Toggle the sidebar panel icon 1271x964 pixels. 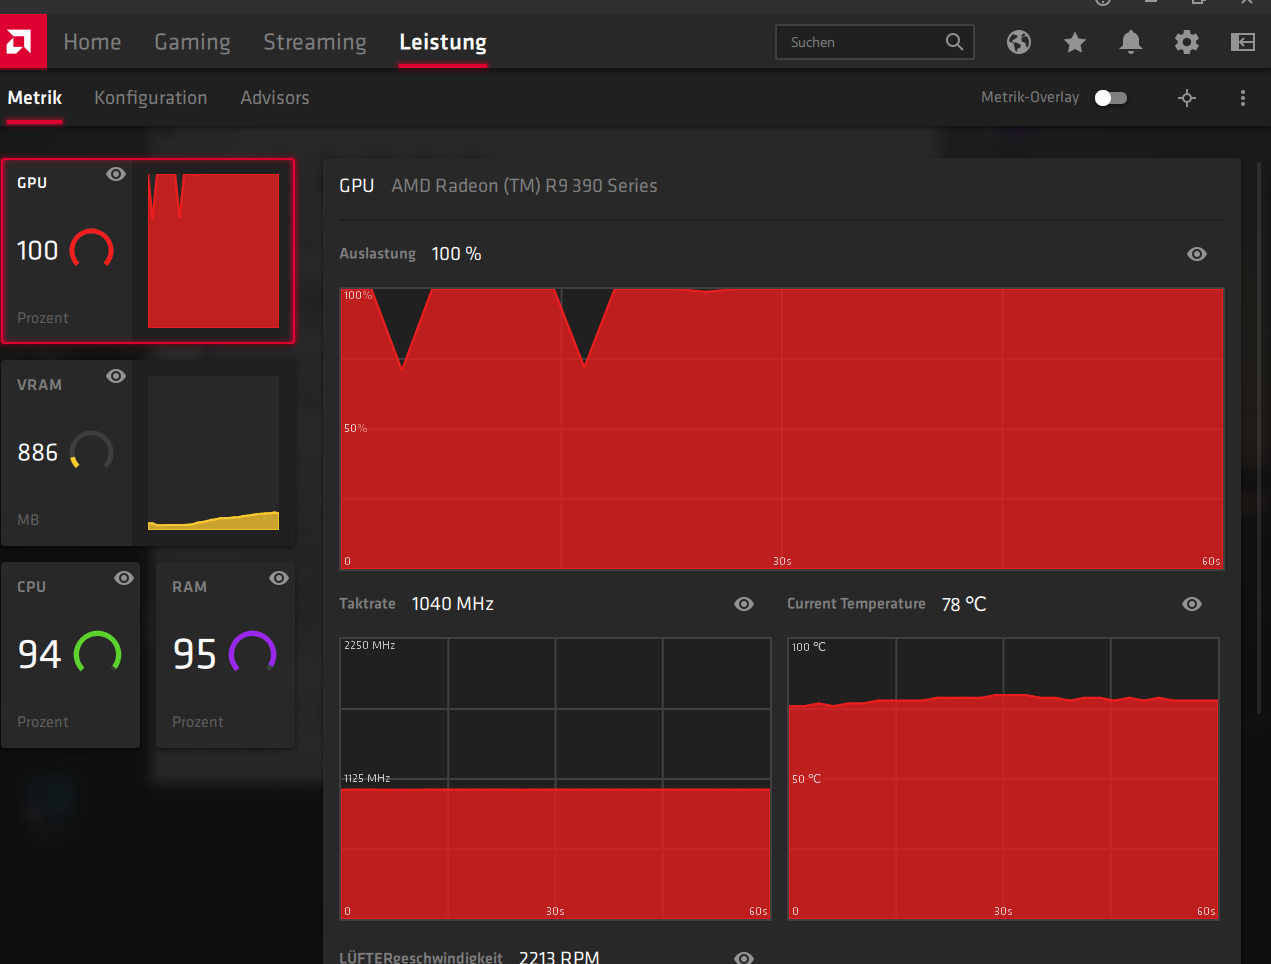[x=1243, y=42]
